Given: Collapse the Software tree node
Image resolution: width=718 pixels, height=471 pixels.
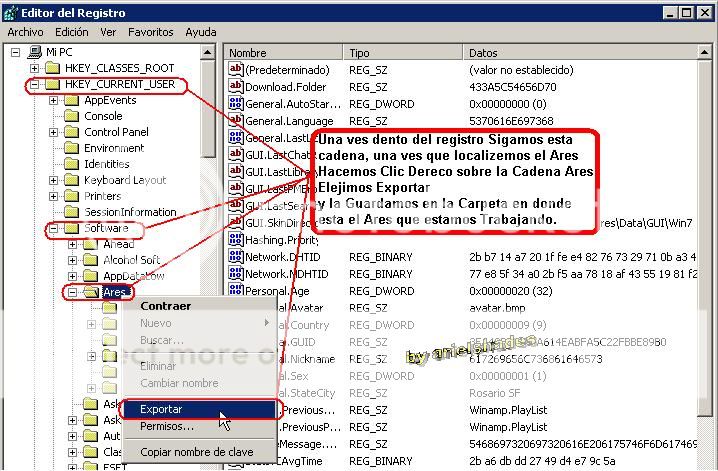Looking at the screenshot, I should tap(54, 229).
